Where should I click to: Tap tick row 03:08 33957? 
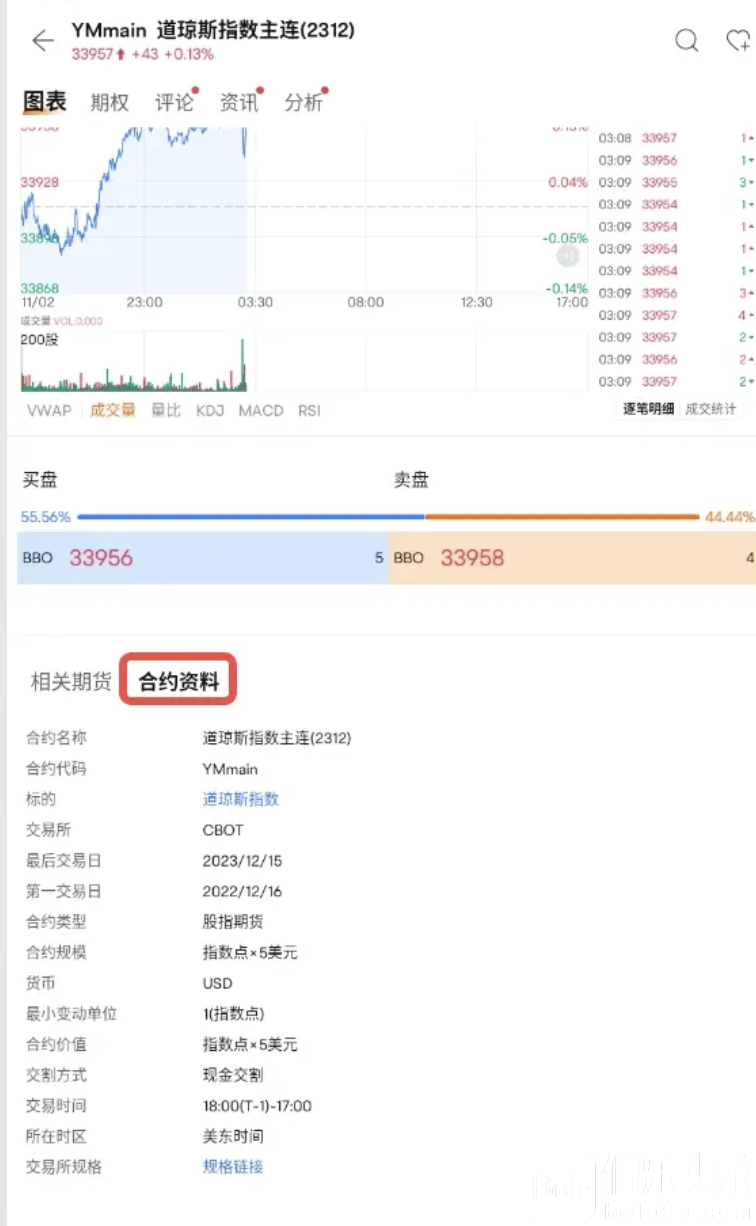click(676, 138)
